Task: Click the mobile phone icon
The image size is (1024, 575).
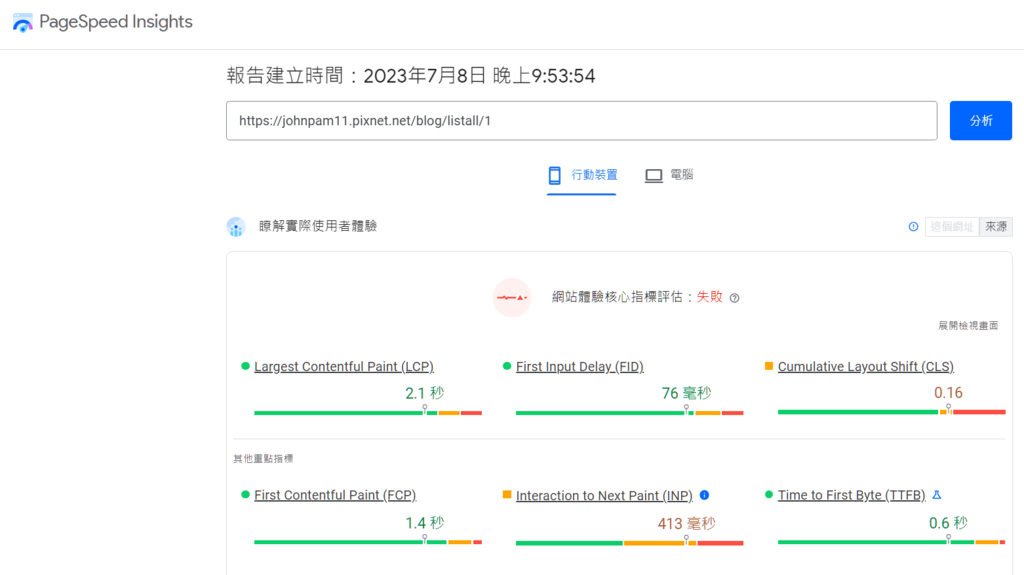Action: pyautogui.click(x=554, y=175)
